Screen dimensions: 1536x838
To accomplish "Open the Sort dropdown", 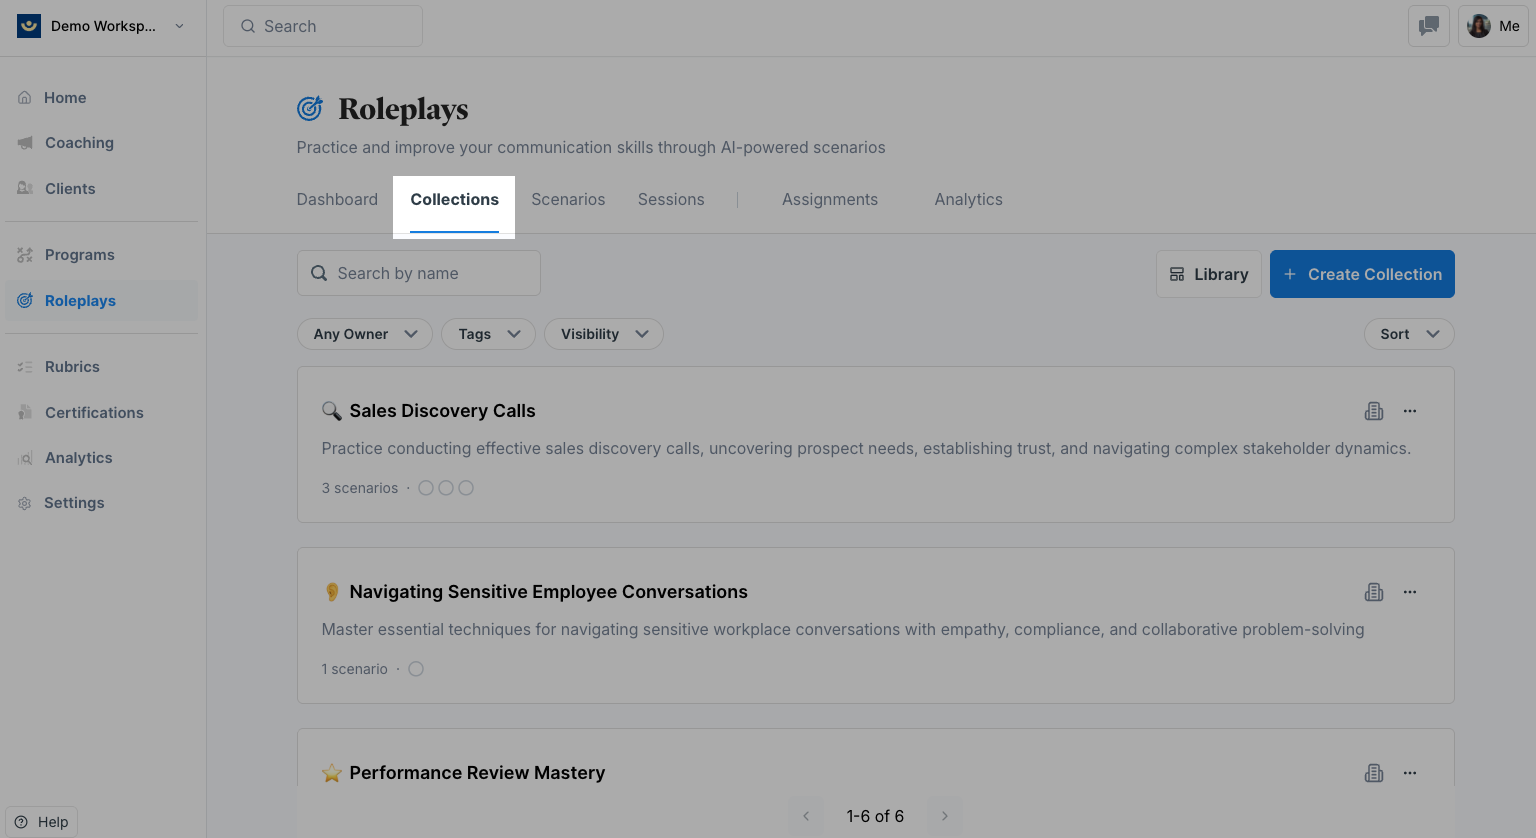I will (1409, 334).
